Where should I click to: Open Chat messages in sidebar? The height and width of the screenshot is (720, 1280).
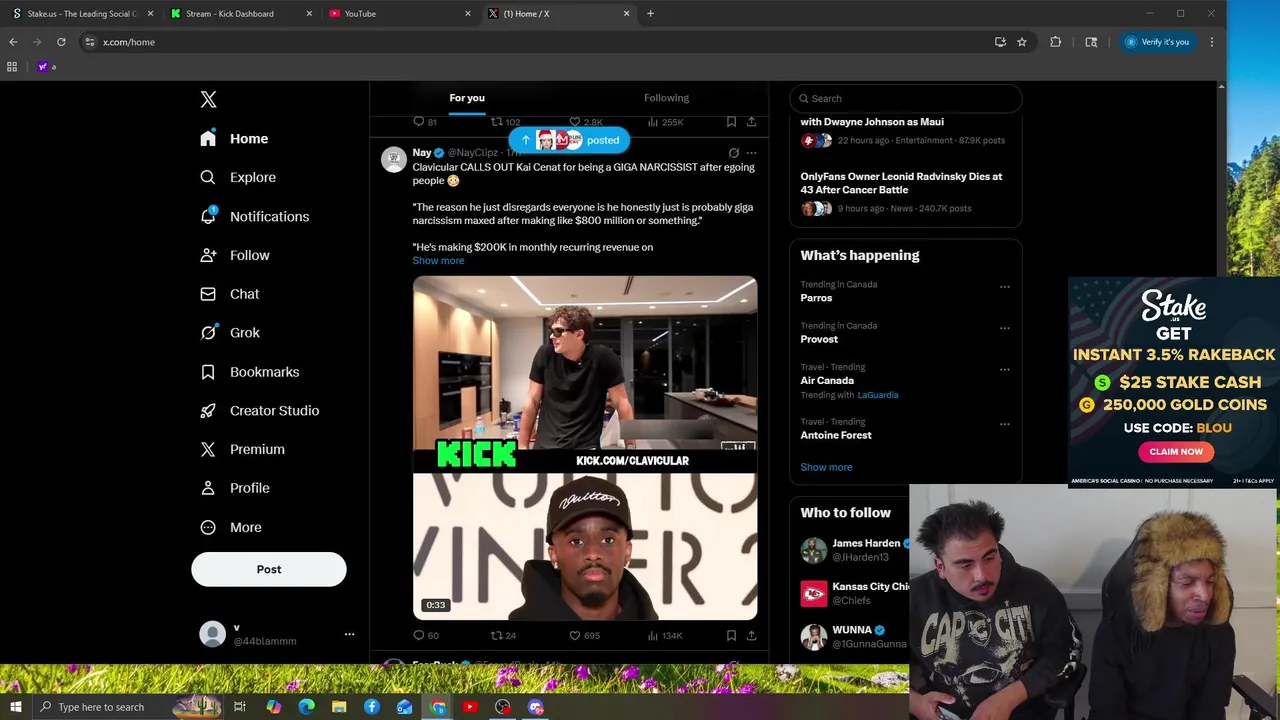230,294
